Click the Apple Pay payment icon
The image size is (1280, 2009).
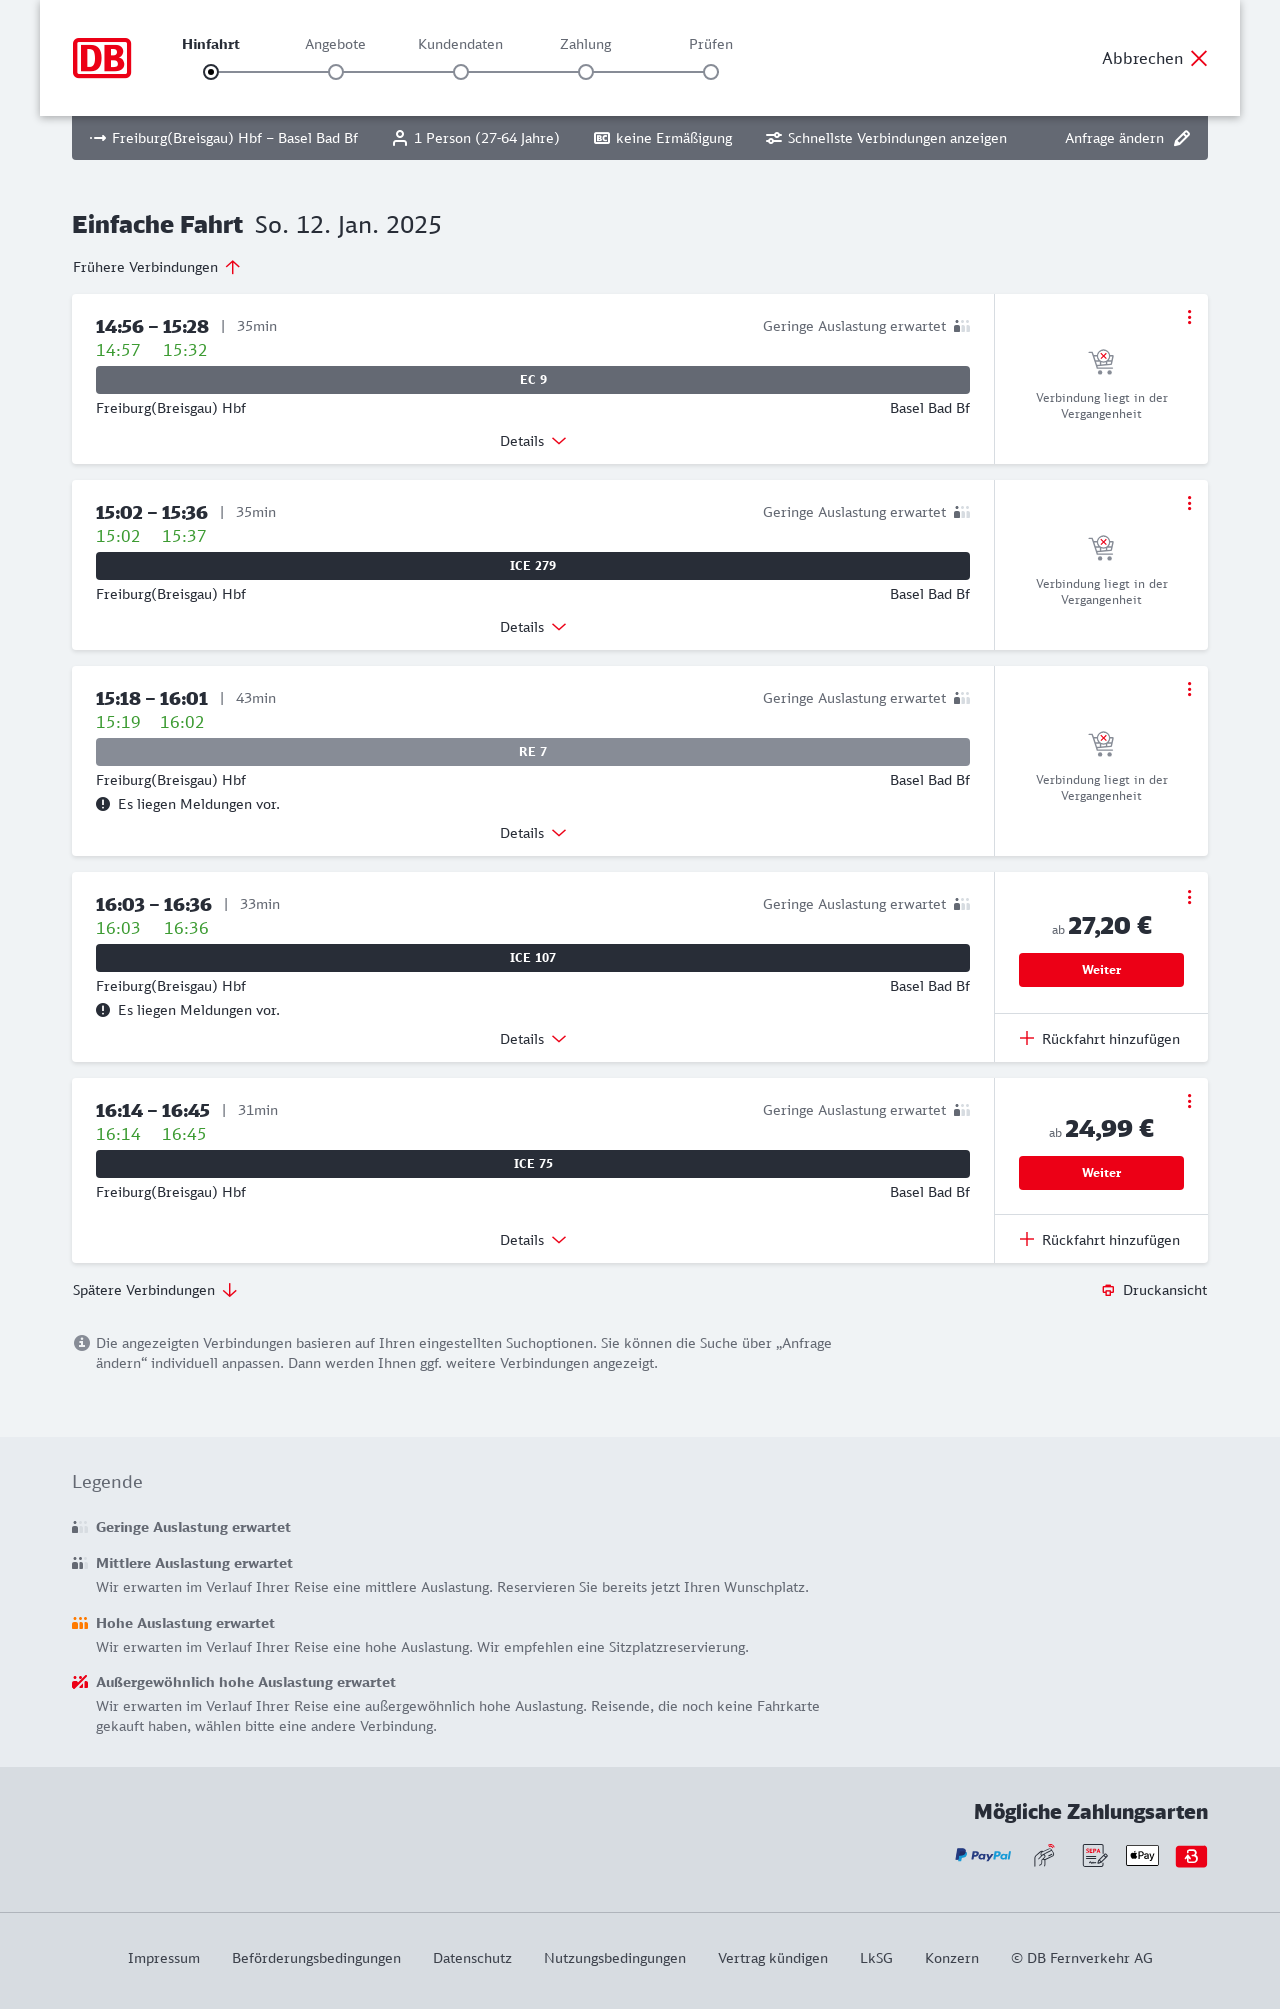(1142, 1856)
